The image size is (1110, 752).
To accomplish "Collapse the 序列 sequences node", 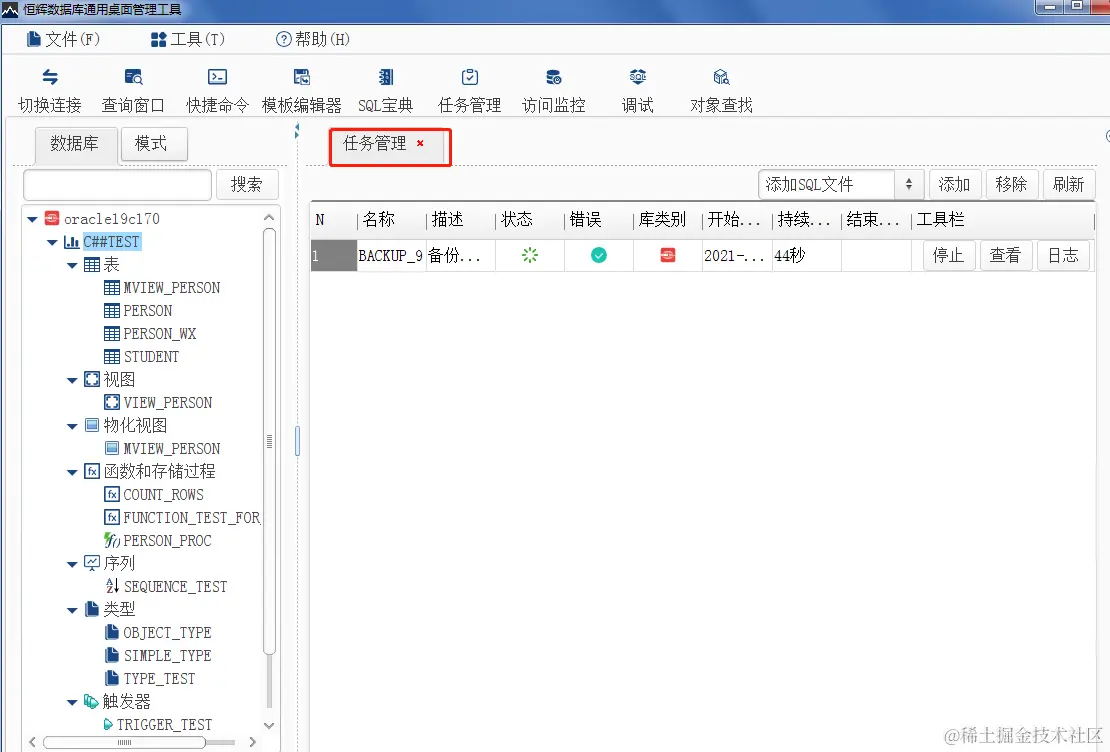I will (71, 564).
